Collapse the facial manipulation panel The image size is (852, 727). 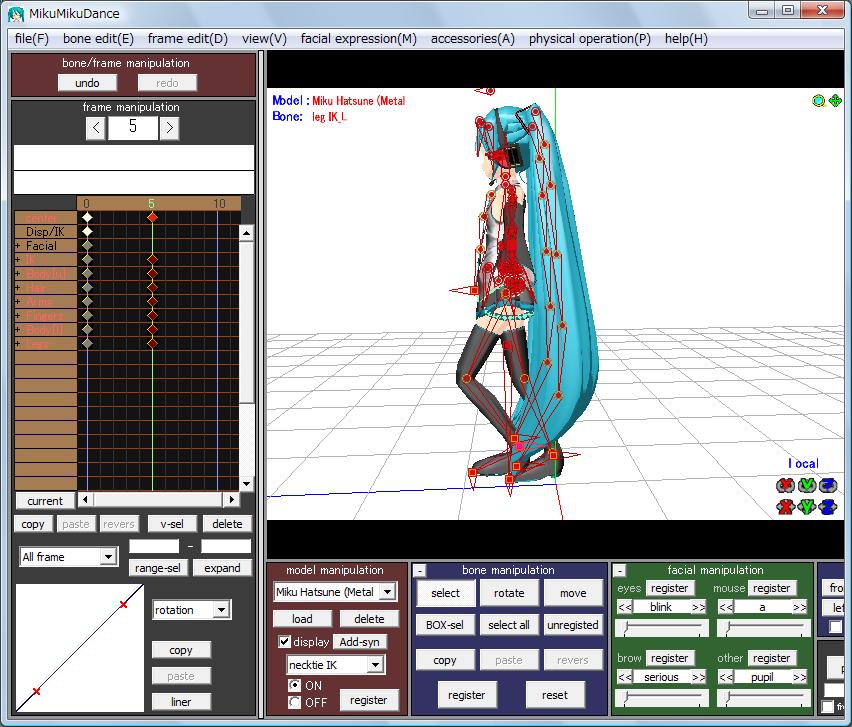(620, 571)
